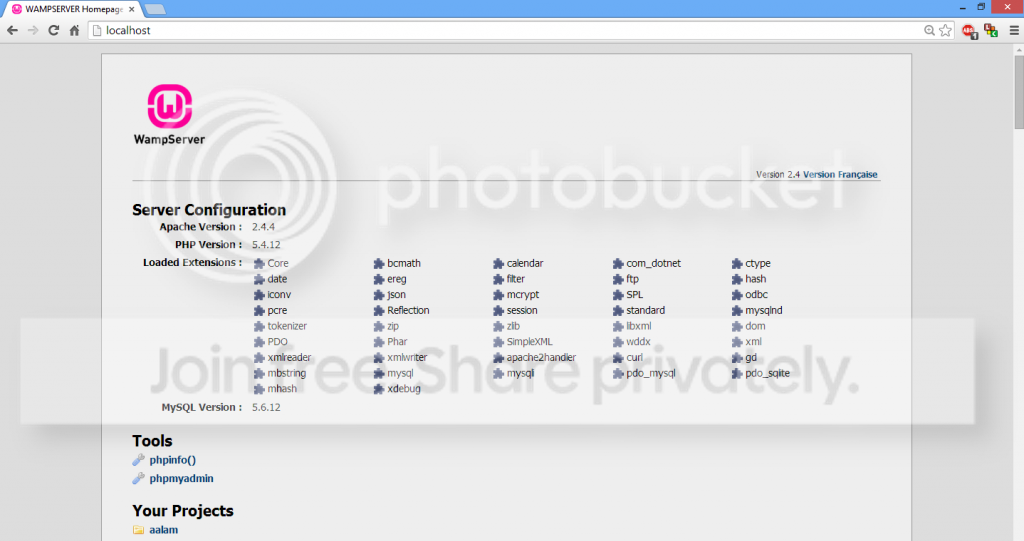Click the puzzle icon next to mbstring
The image size is (1024, 541).
(x=259, y=373)
